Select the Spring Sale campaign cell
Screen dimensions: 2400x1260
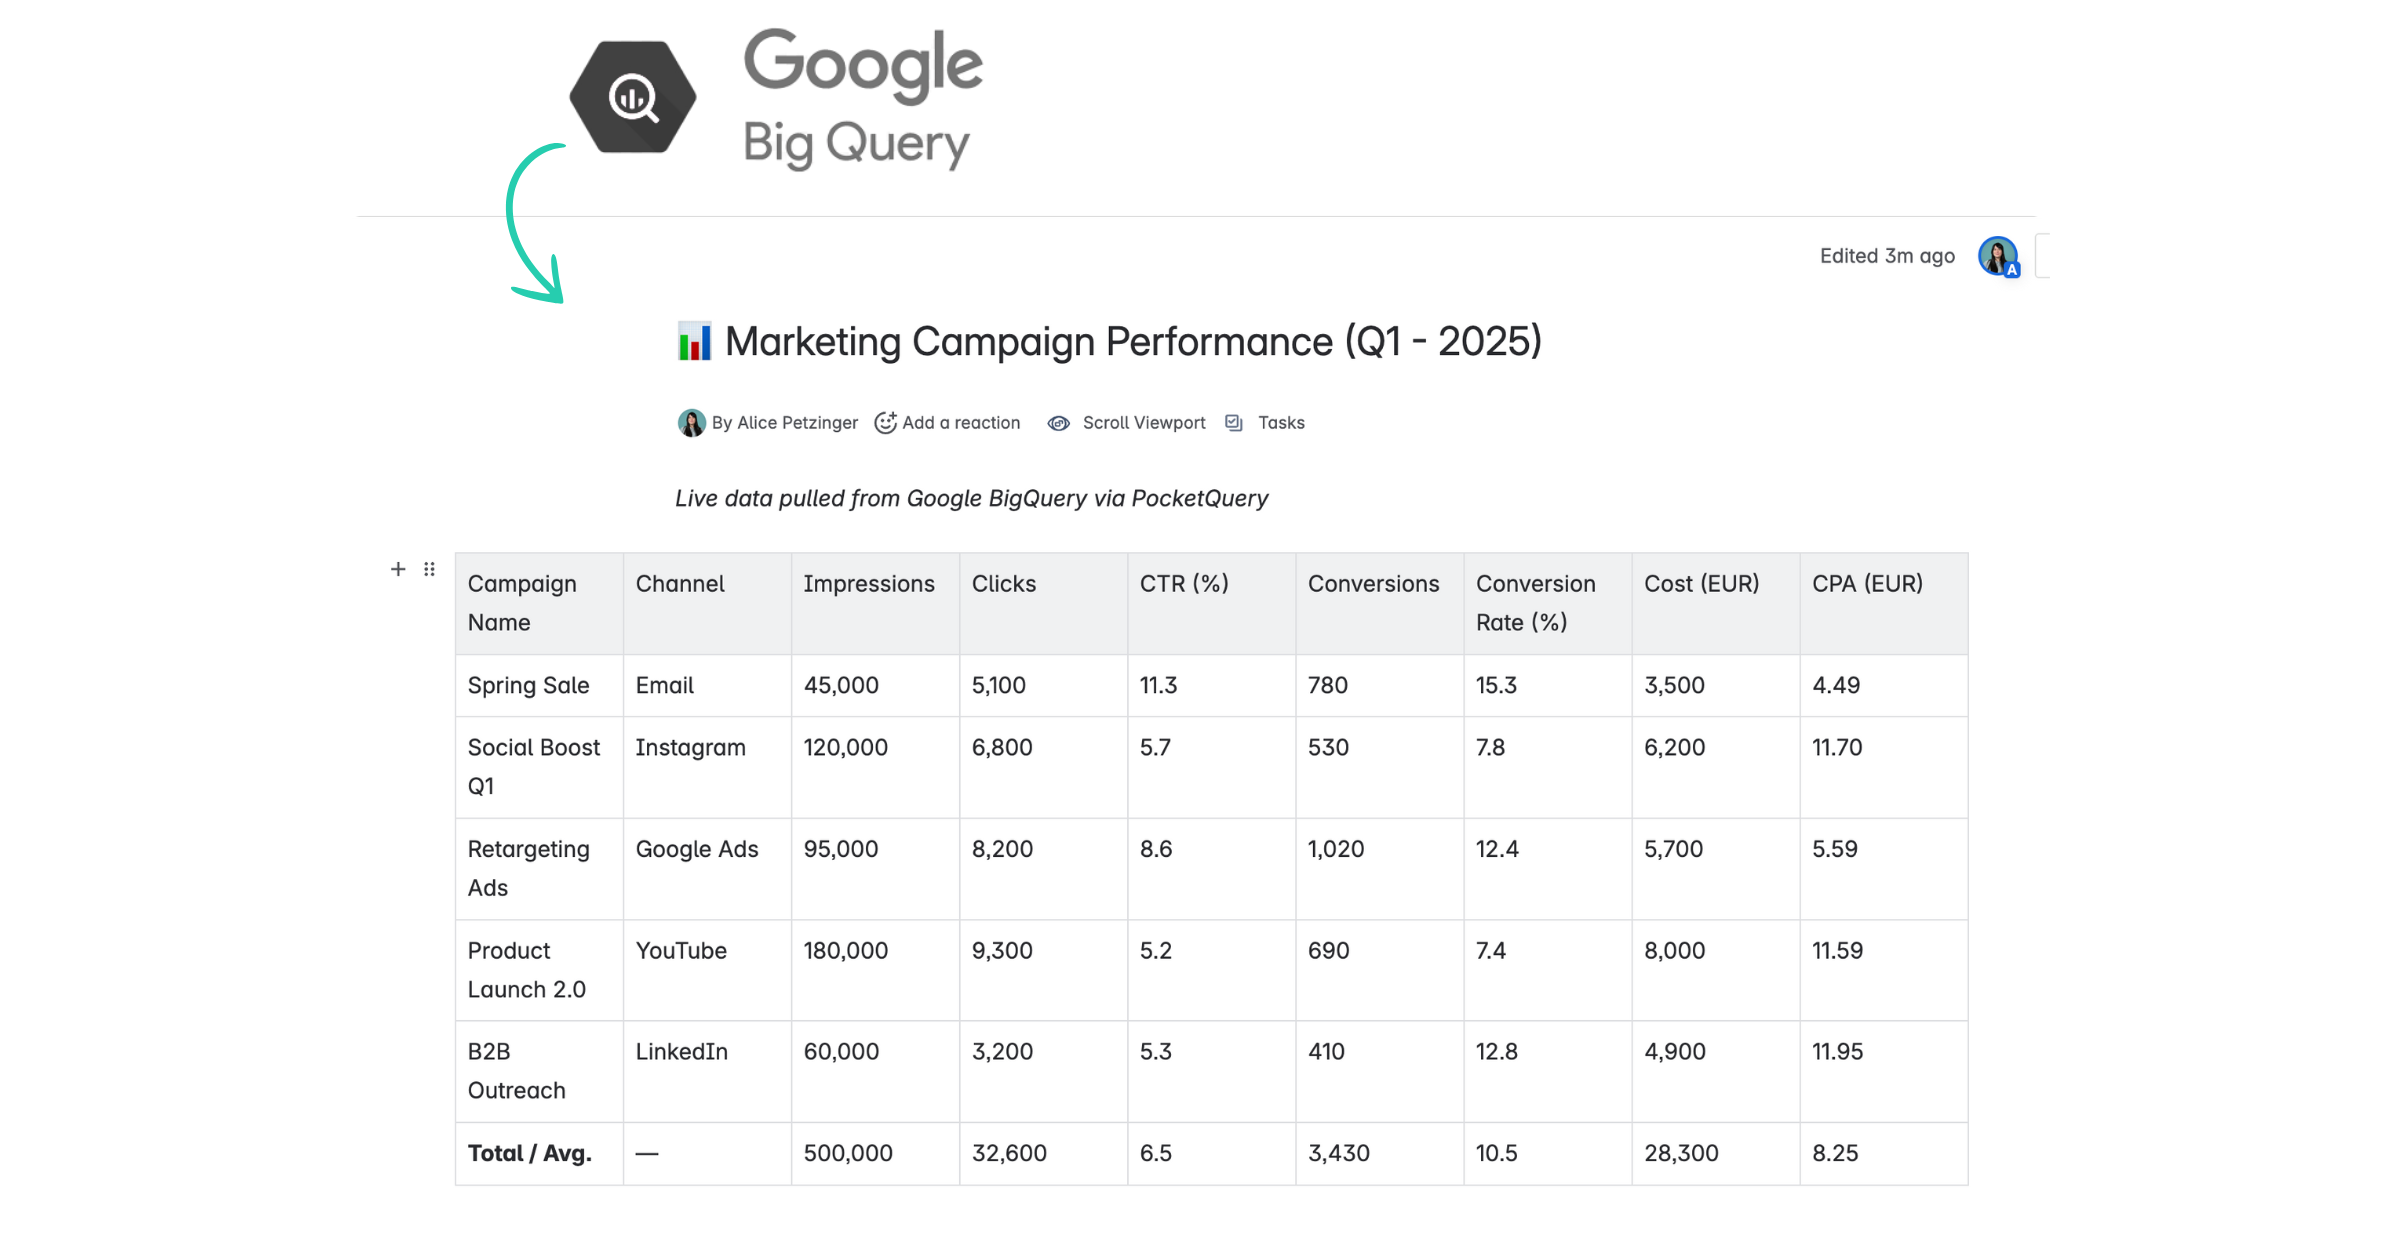[x=539, y=686]
